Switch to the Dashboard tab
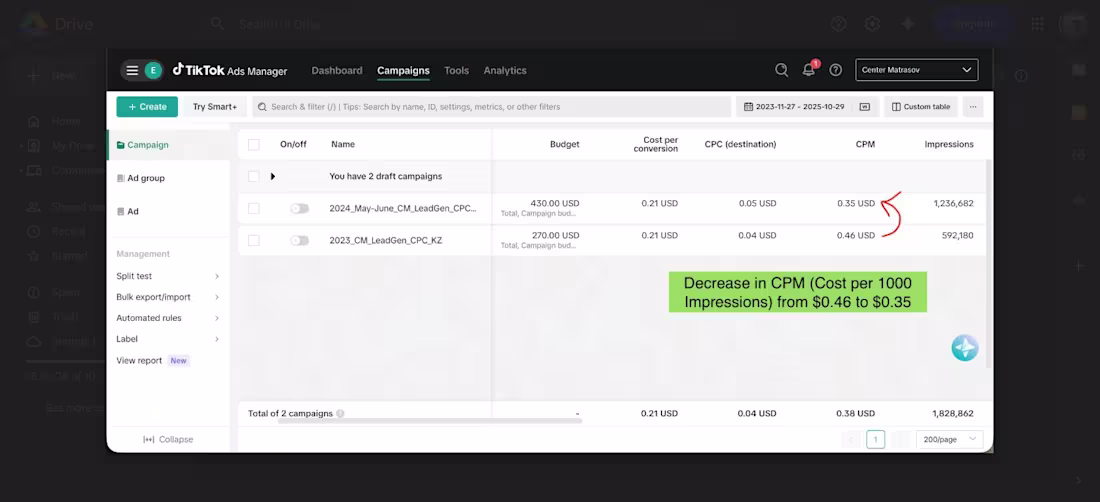 pos(337,70)
